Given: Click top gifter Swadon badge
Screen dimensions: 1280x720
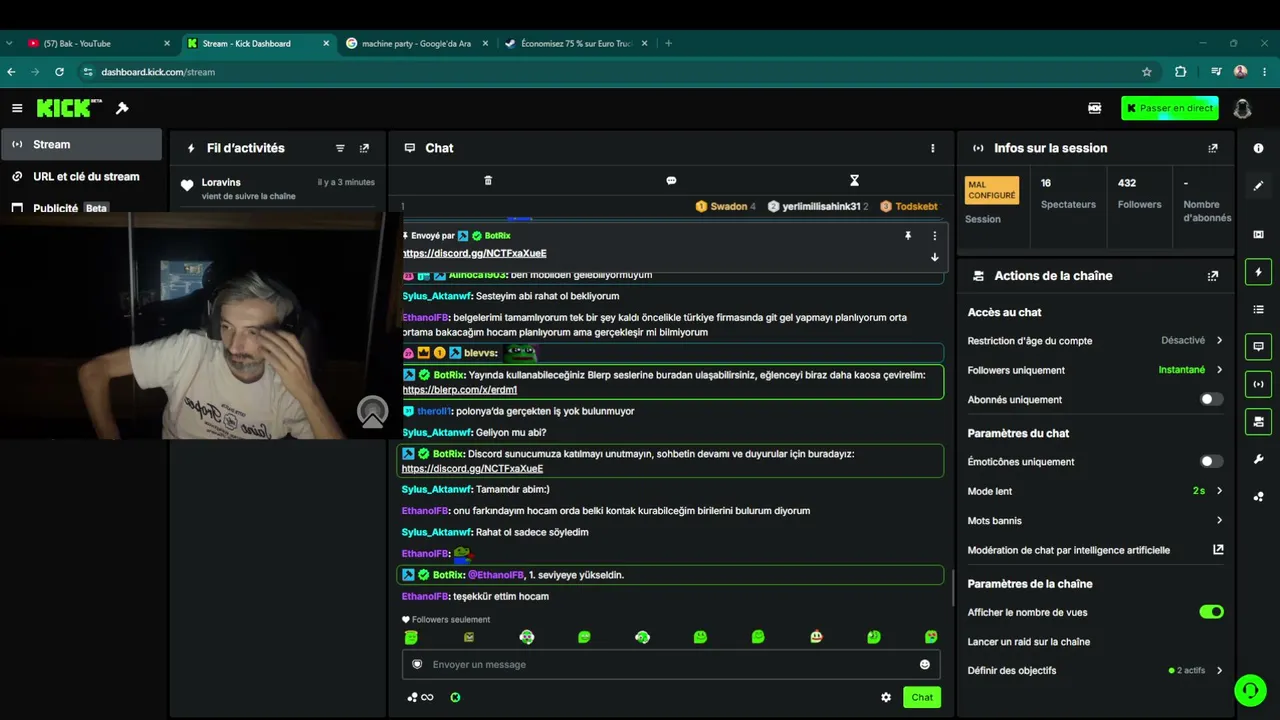Looking at the screenshot, I should (725, 206).
